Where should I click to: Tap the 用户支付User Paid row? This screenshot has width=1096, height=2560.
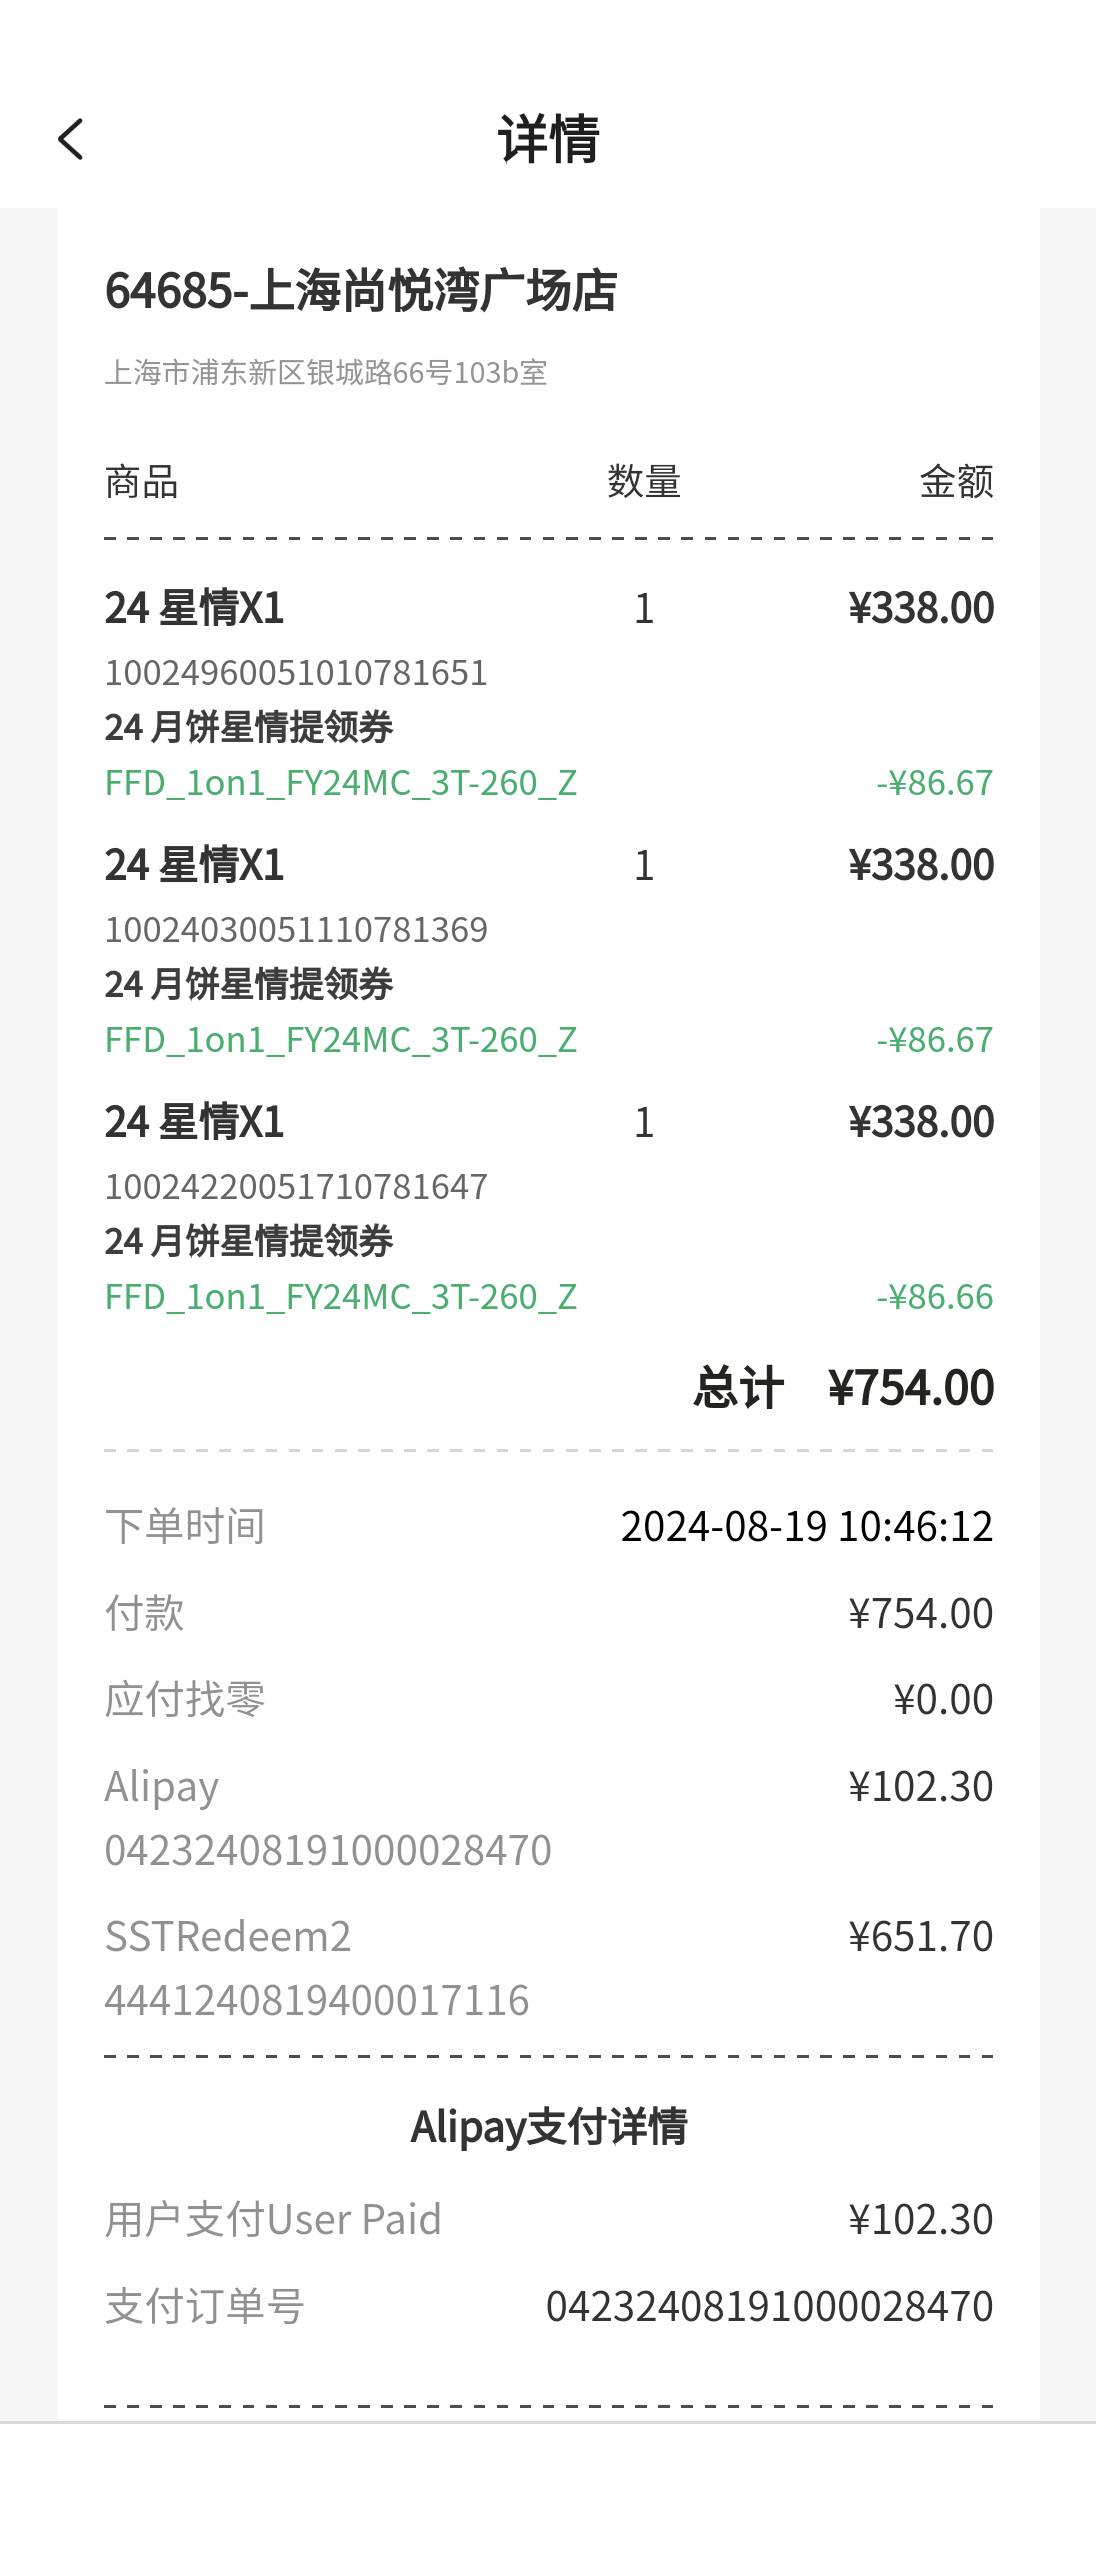(x=549, y=2220)
